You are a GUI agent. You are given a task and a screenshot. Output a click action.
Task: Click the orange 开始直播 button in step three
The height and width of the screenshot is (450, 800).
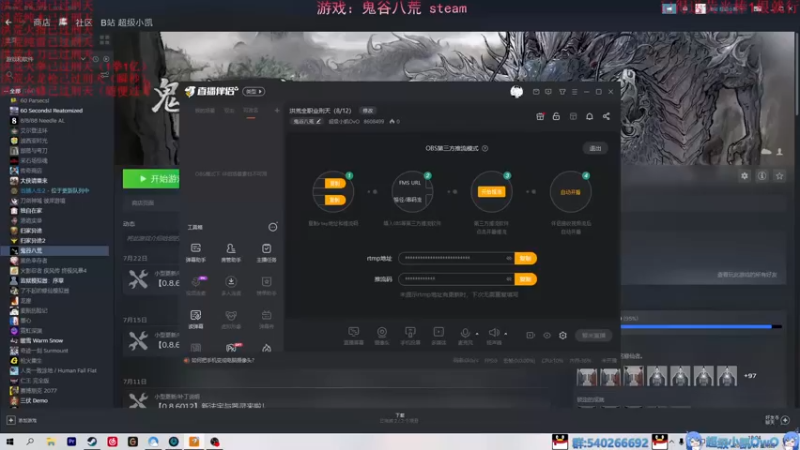point(491,192)
